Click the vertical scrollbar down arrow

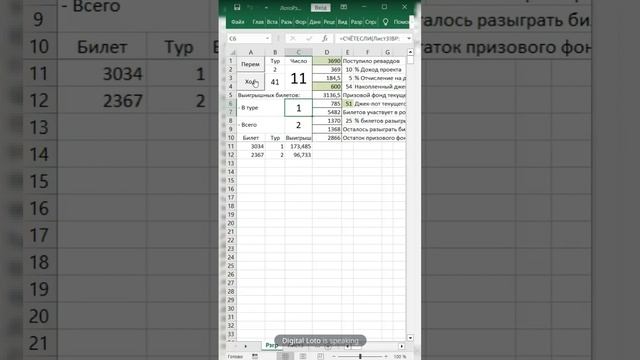(x=410, y=338)
